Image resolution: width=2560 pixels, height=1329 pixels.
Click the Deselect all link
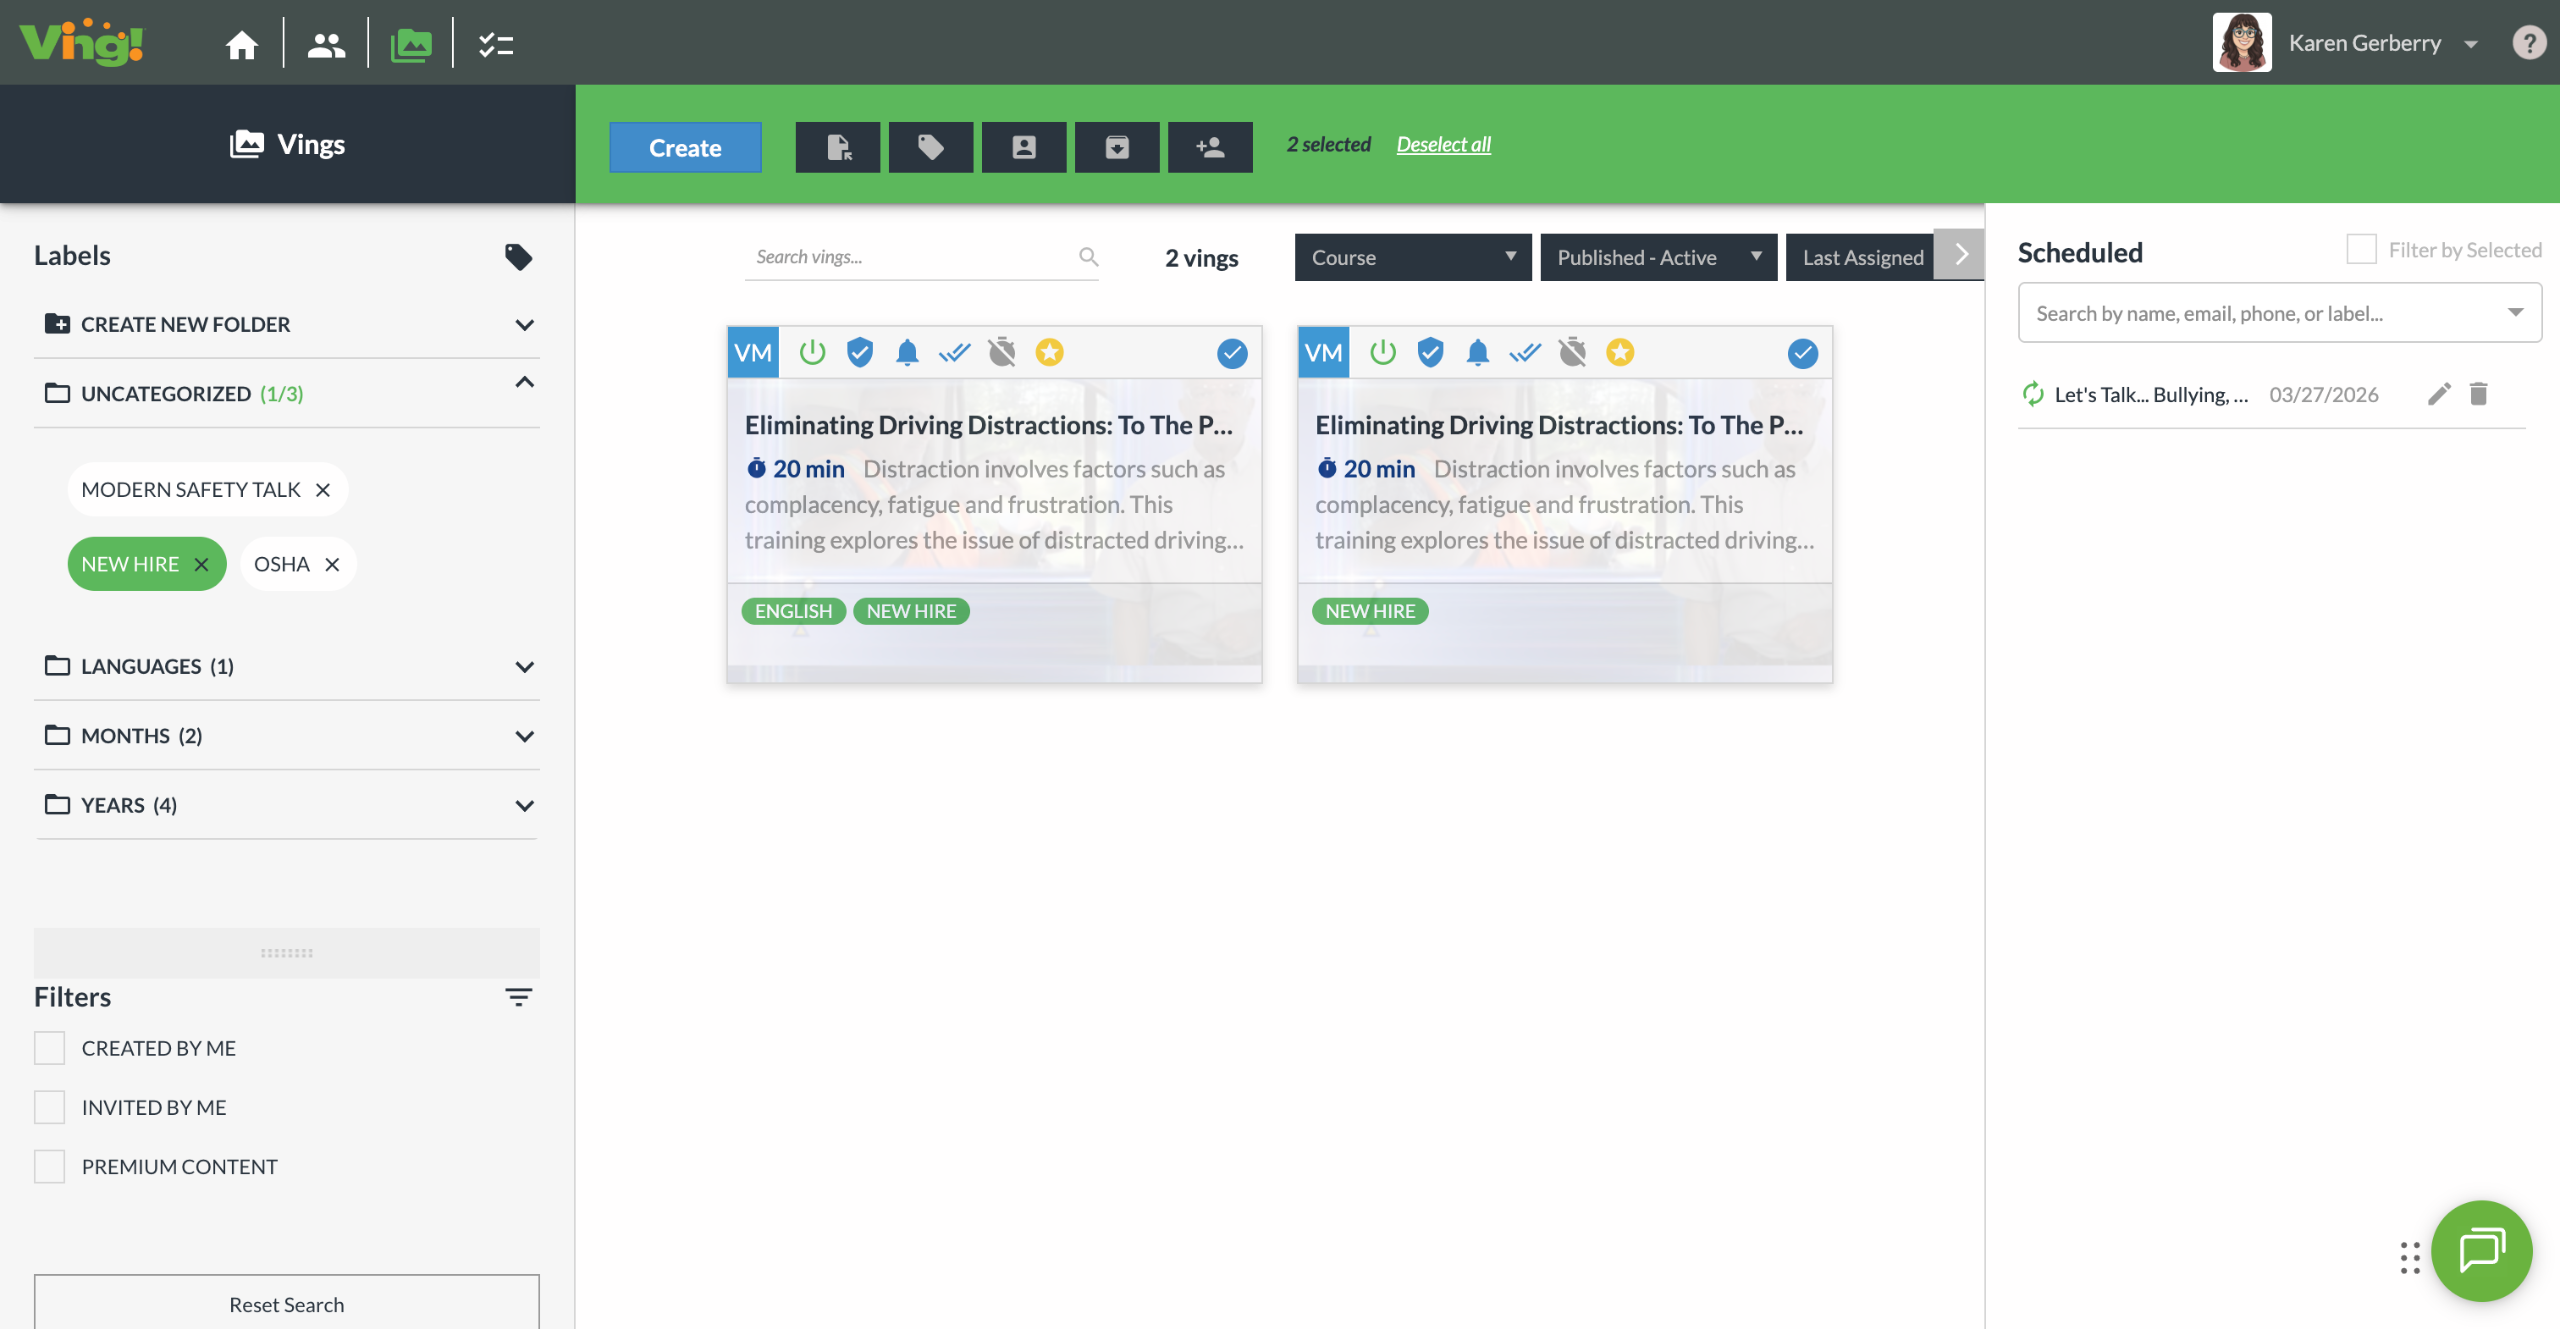[x=1443, y=144]
